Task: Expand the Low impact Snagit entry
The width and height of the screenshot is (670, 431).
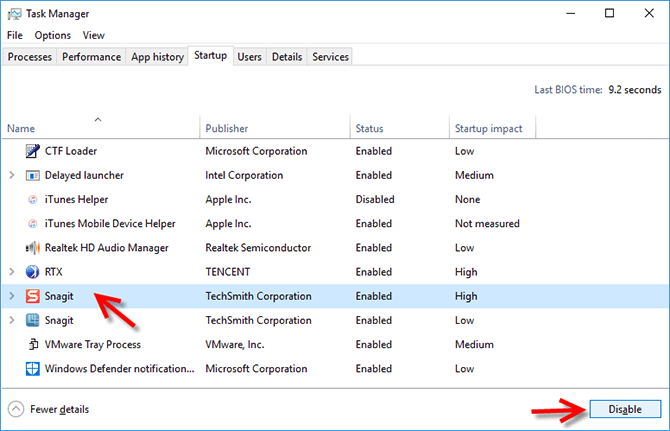Action: pos(12,320)
